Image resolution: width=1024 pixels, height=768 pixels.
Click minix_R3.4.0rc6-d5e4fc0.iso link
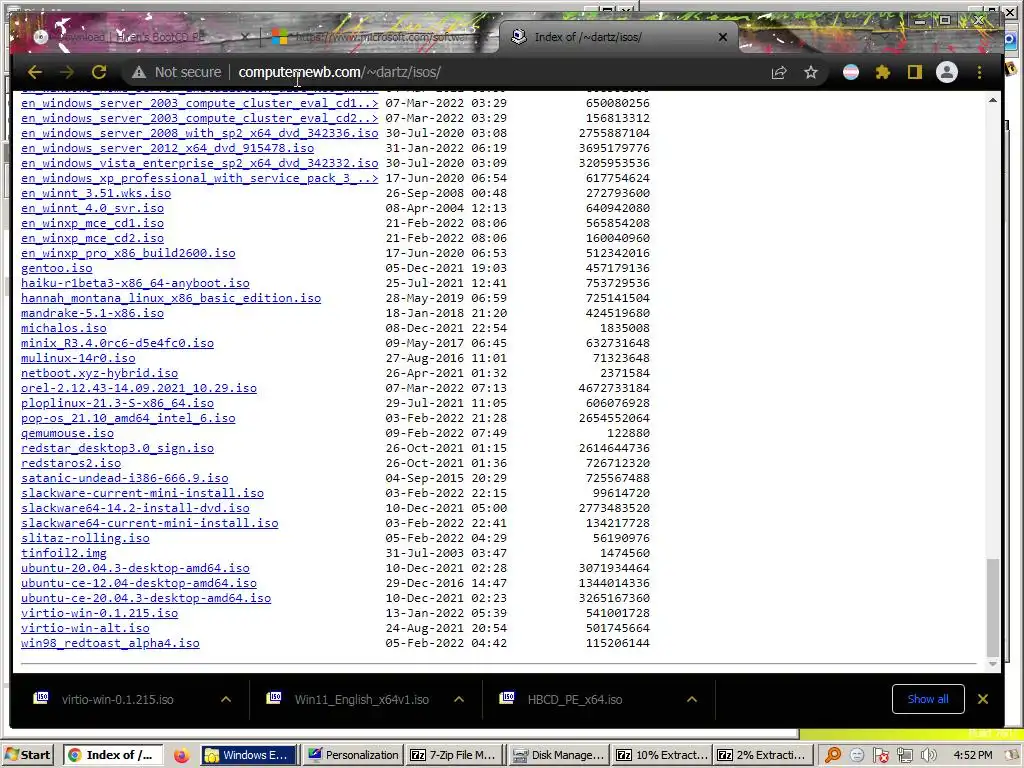[118, 344]
